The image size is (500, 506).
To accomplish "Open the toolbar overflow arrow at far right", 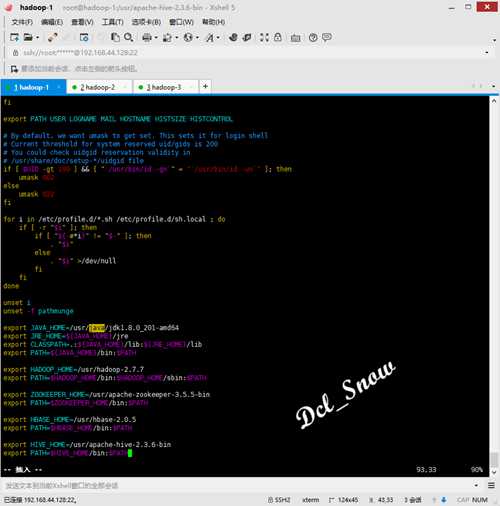I will (x=494, y=40).
